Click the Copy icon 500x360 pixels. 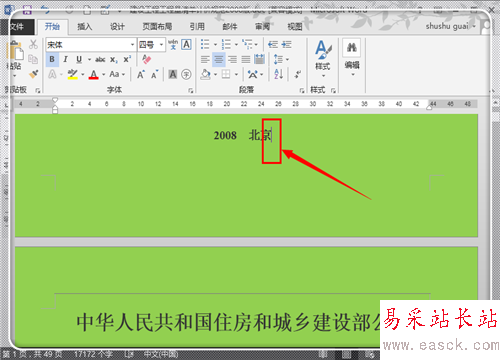(33, 59)
